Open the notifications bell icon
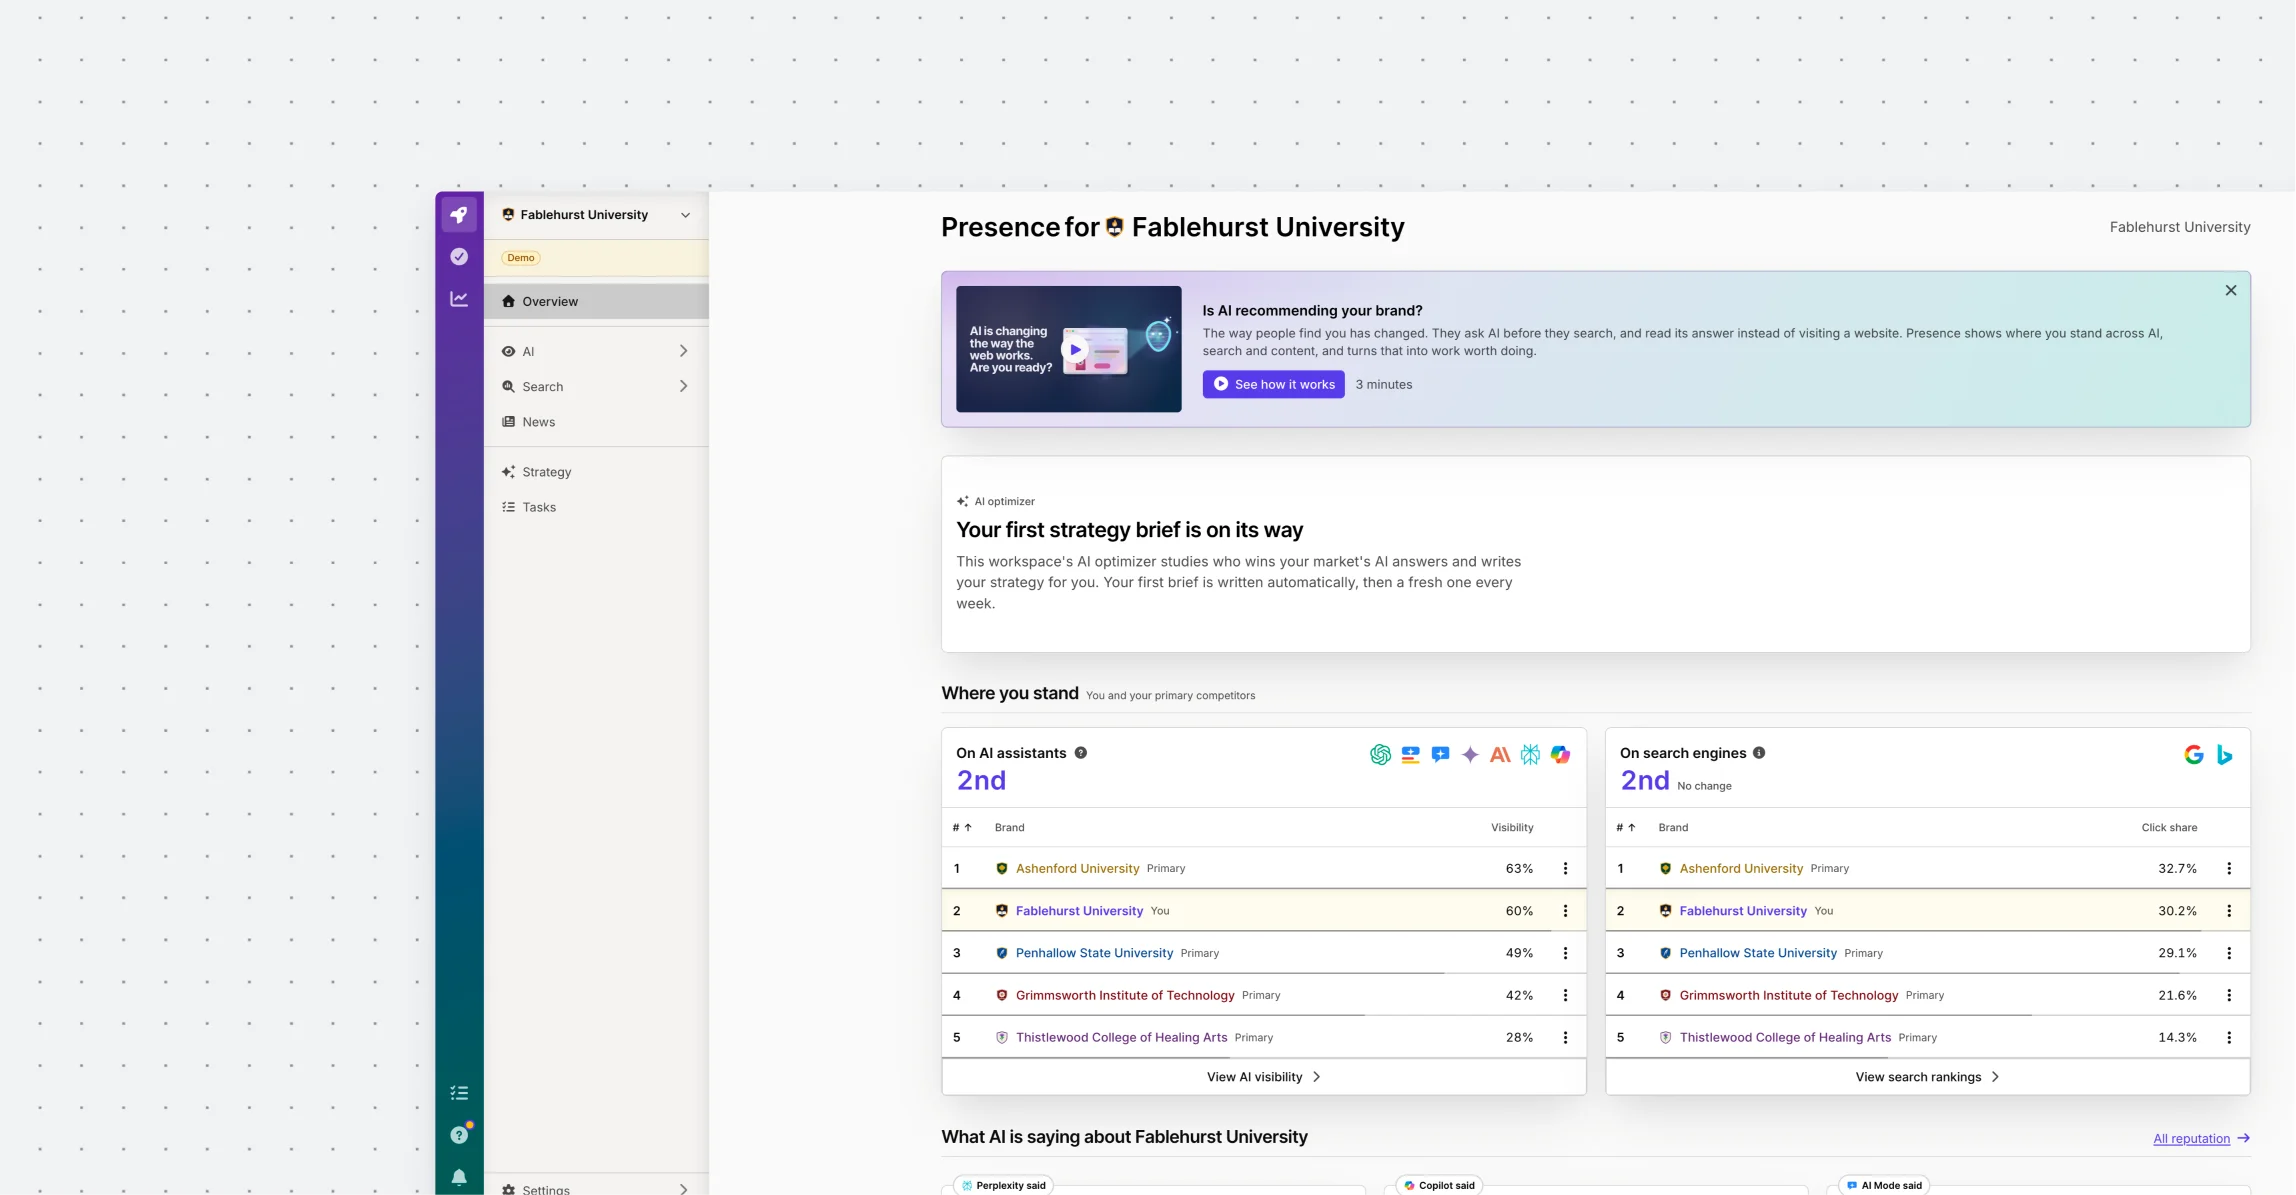The width and height of the screenshot is (2296, 1195). click(459, 1177)
